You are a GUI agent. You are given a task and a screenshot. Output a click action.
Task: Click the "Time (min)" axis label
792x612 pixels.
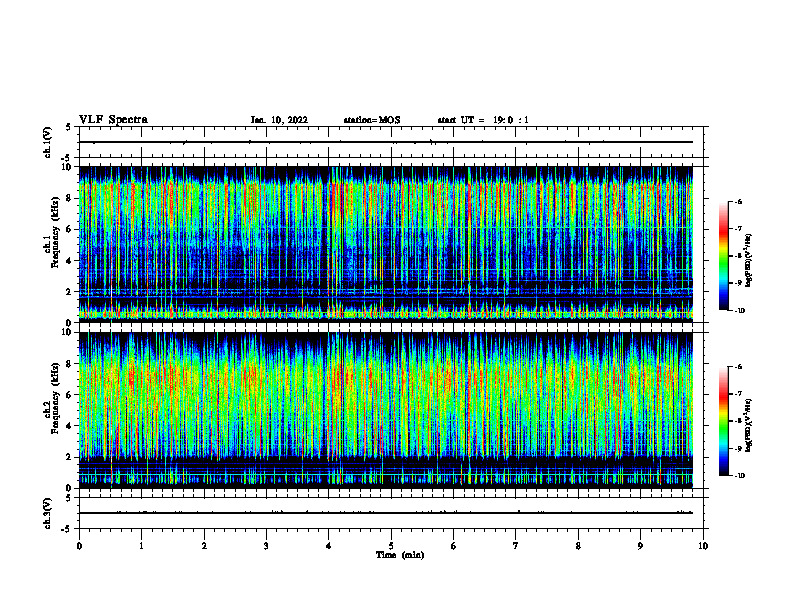tap(400, 555)
